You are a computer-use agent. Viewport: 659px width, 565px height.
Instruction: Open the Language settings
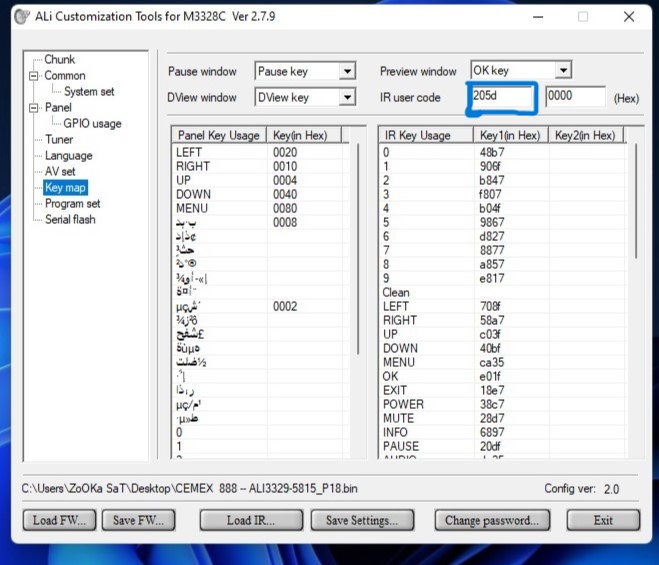(69, 156)
